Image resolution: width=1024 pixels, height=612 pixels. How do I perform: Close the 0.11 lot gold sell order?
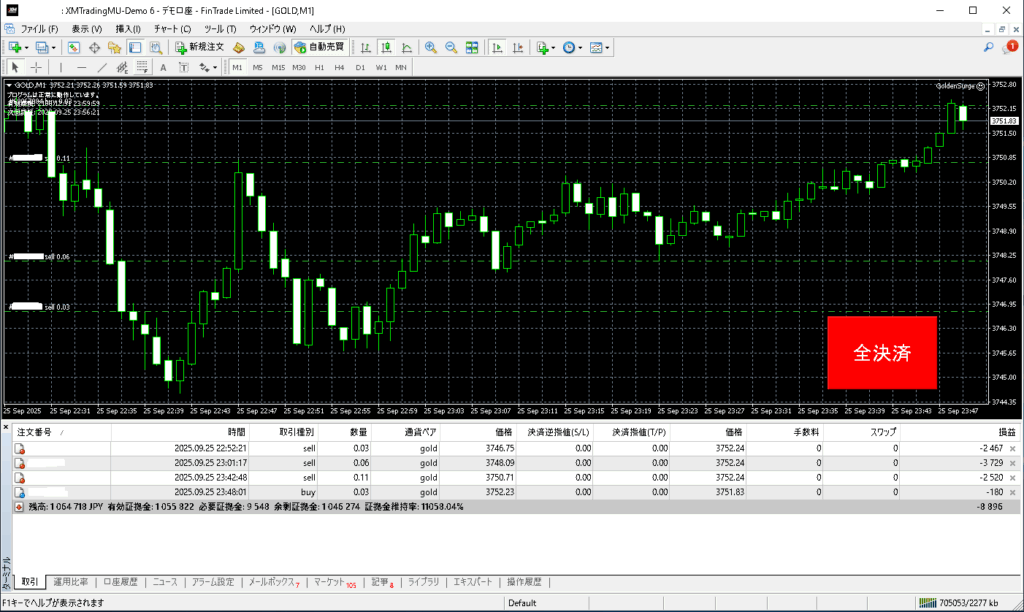(x=1012, y=478)
